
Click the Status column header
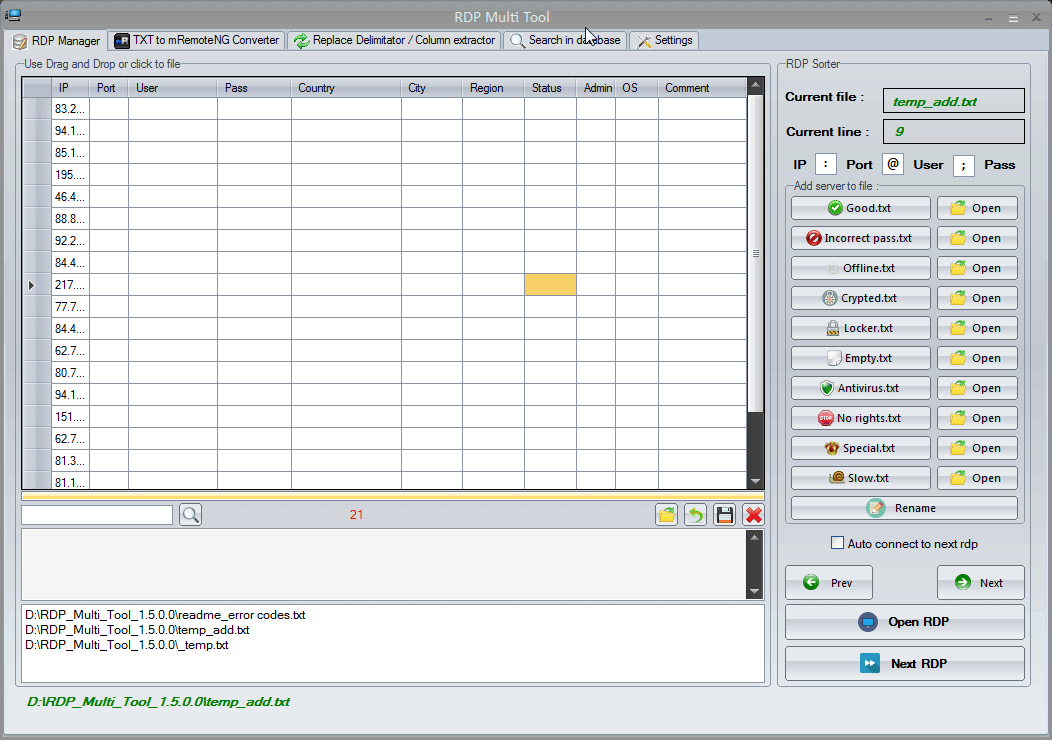click(550, 88)
